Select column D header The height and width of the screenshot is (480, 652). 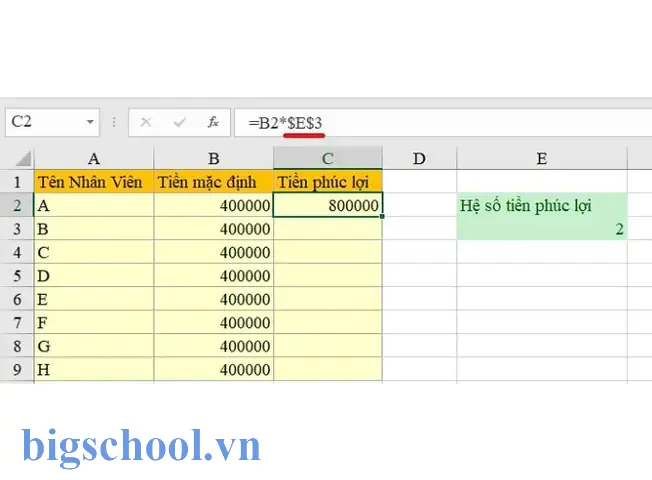[x=419, y=158]
